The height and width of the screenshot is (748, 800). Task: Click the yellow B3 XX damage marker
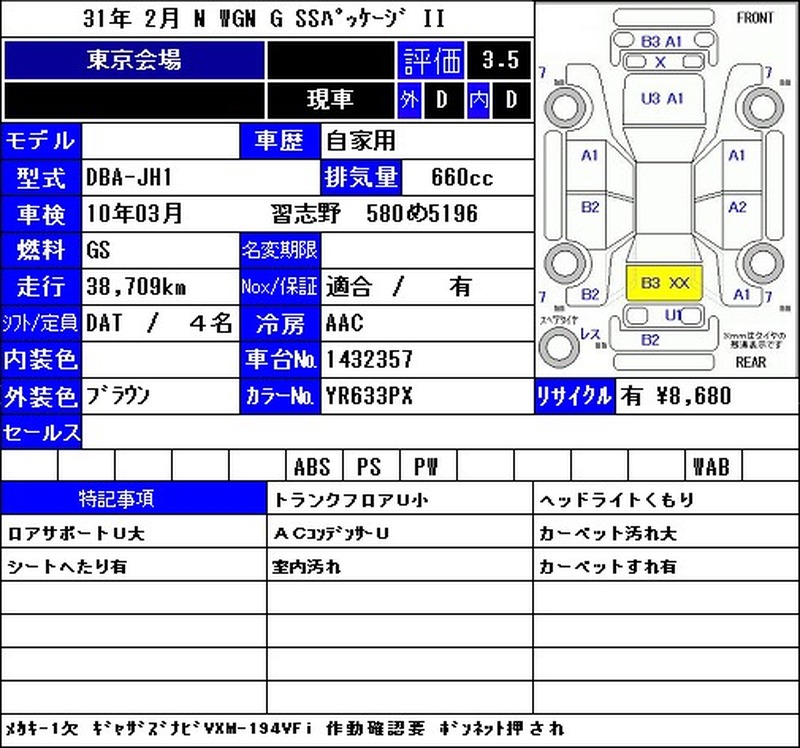pyautogui.click(x=664, y=283)
